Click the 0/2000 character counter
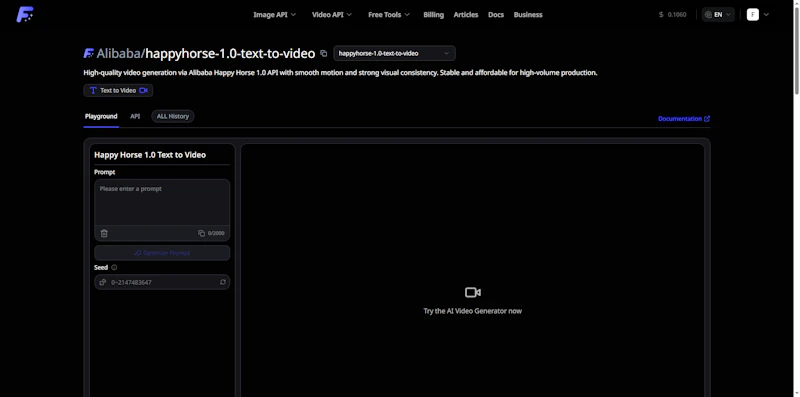 (x=216, y=233)
